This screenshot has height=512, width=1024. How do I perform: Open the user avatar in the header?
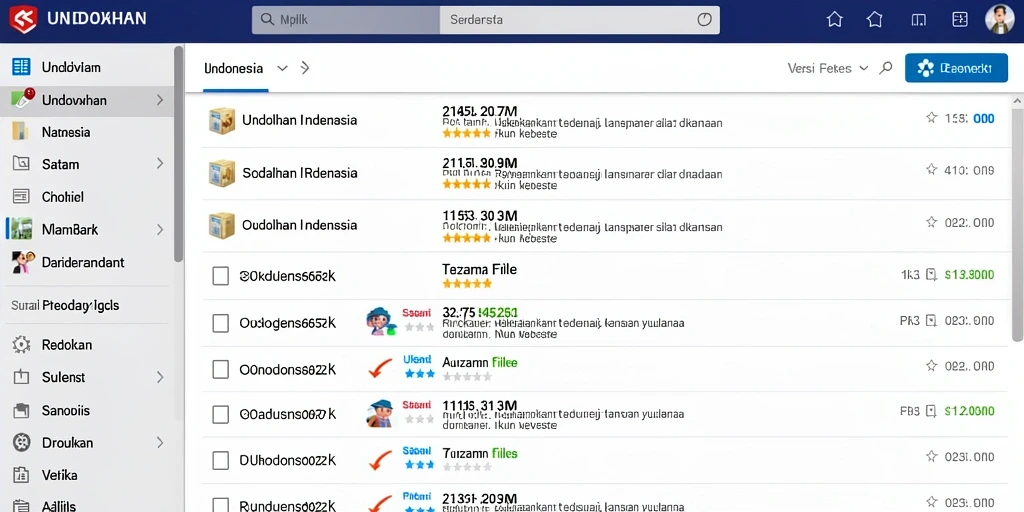point(999,19)
